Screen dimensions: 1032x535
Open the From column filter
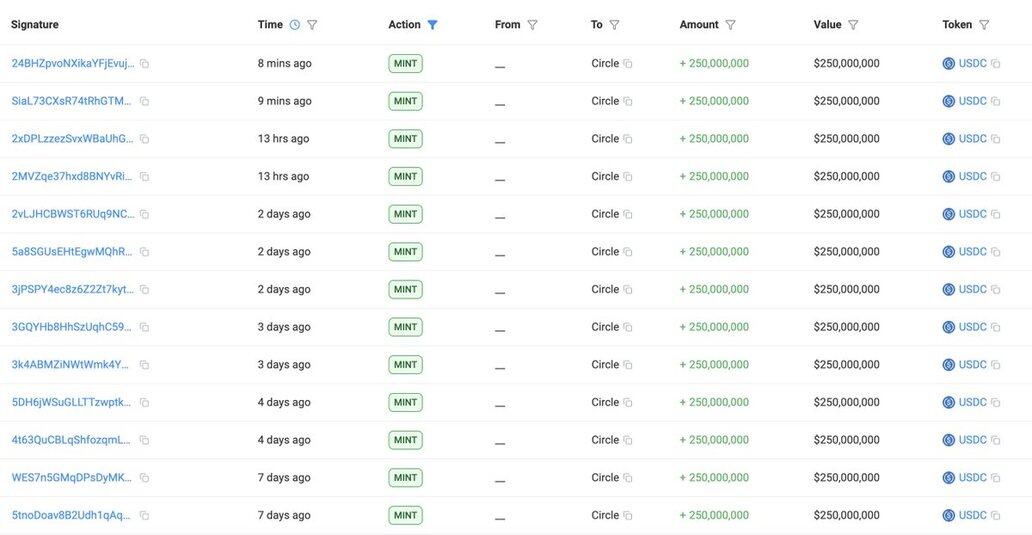click(x=532, y=25)
